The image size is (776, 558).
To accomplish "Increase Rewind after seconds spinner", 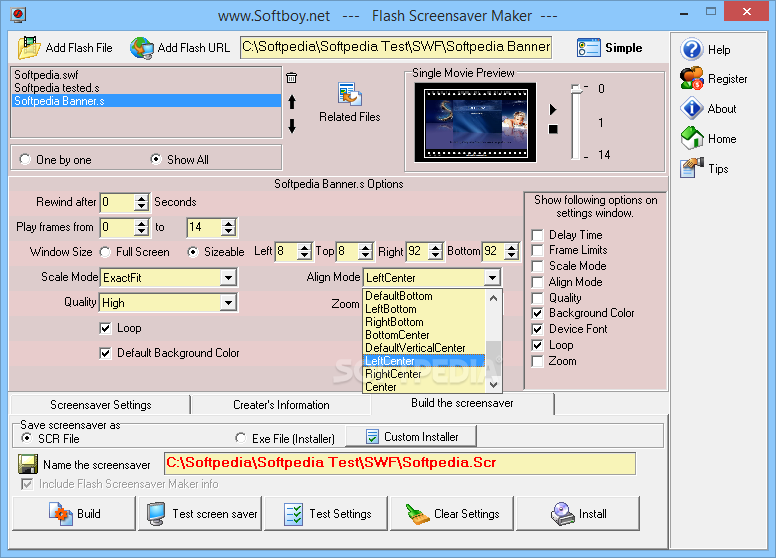I will [142, 198].
